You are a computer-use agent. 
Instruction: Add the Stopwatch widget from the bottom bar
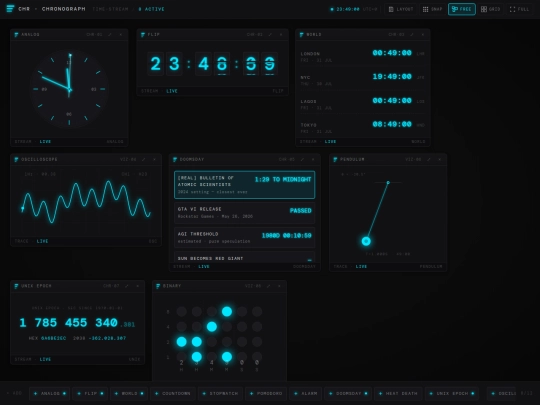point(220,393)
